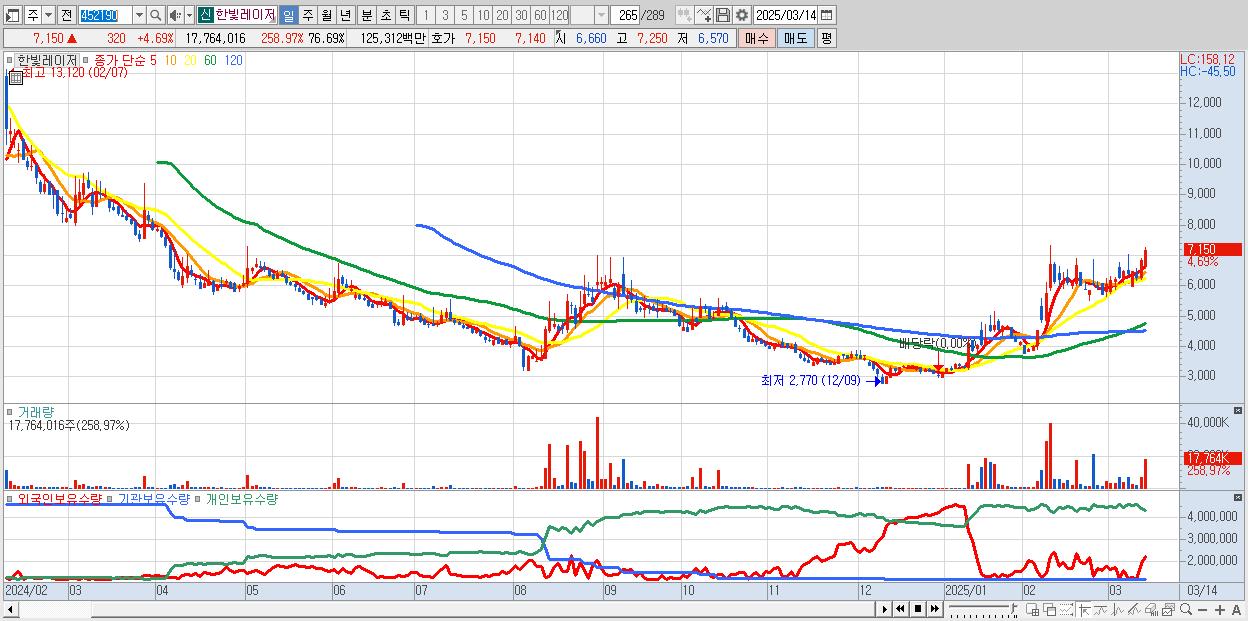Switch to yearly 년 chart period
Screen dimensions: 1248x621
click(345, 15)
